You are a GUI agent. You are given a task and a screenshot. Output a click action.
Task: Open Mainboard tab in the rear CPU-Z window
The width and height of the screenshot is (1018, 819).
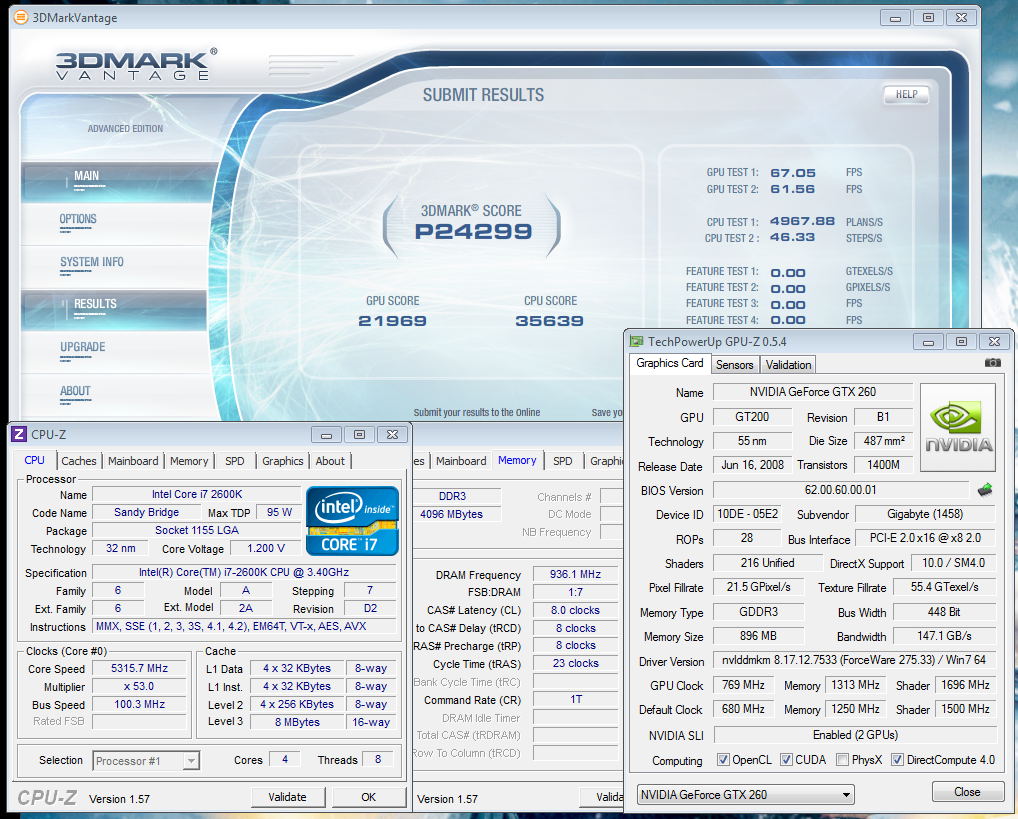click(x=461, y=460)
